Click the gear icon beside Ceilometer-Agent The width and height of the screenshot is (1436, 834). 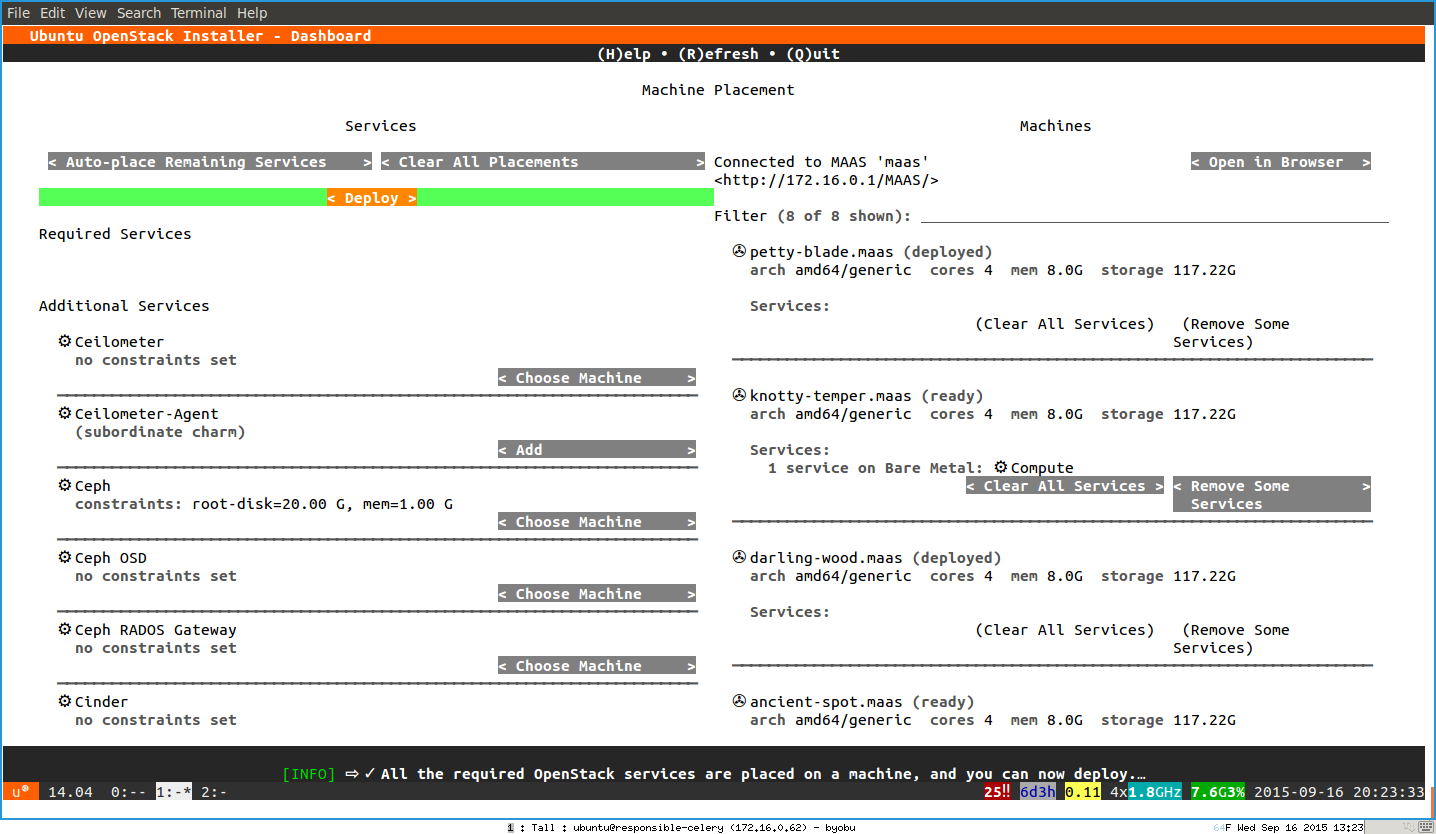pyautogui.click(x=65, y=414)
